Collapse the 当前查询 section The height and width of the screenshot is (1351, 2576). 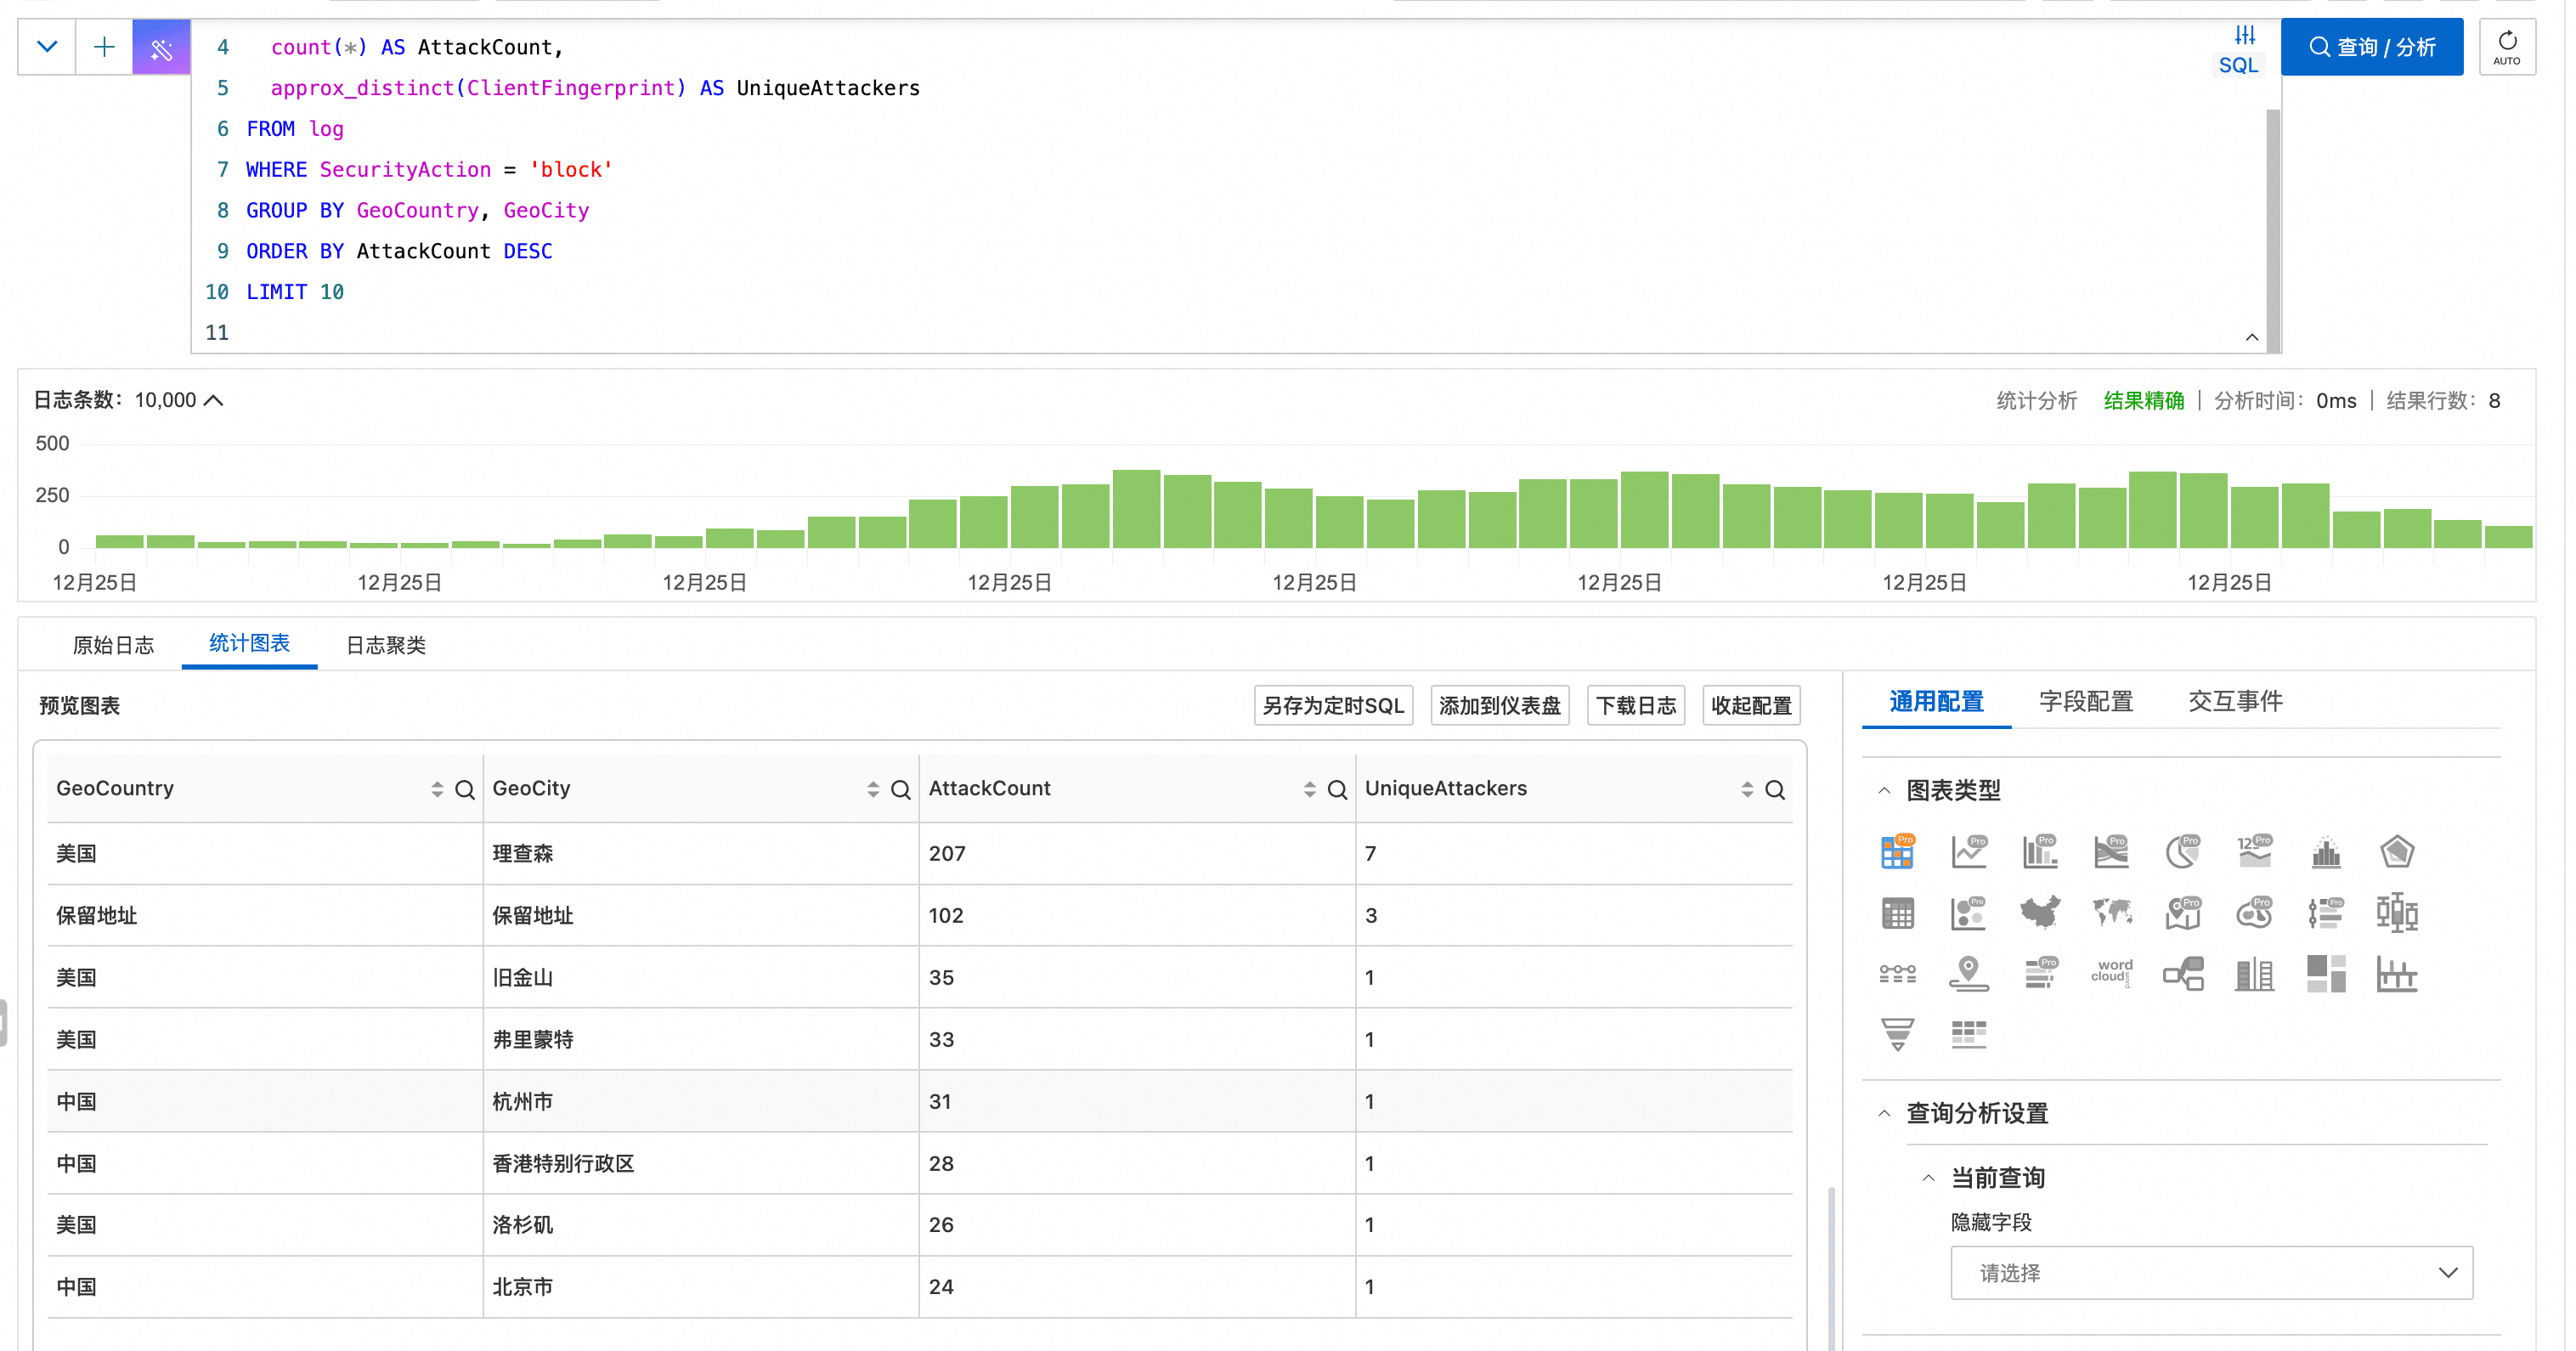tap(1929, 1178)
